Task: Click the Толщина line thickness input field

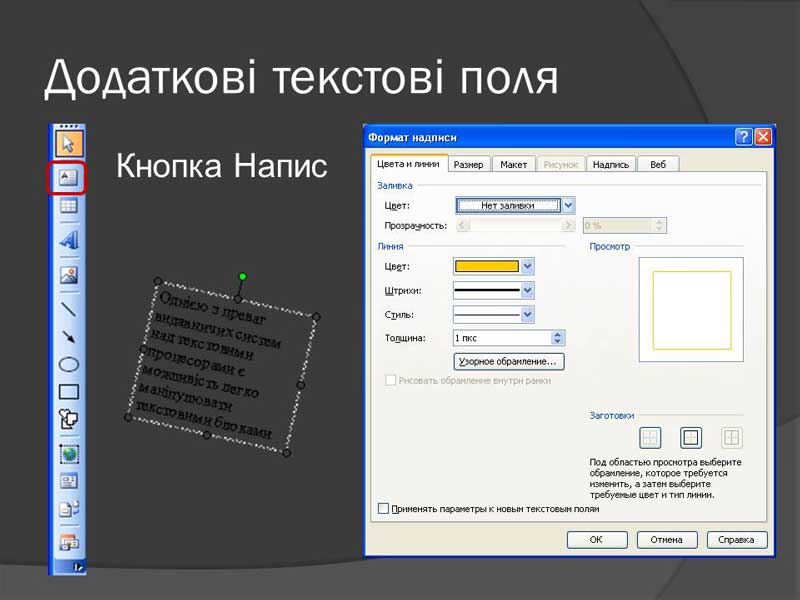Action: point(501,338)
